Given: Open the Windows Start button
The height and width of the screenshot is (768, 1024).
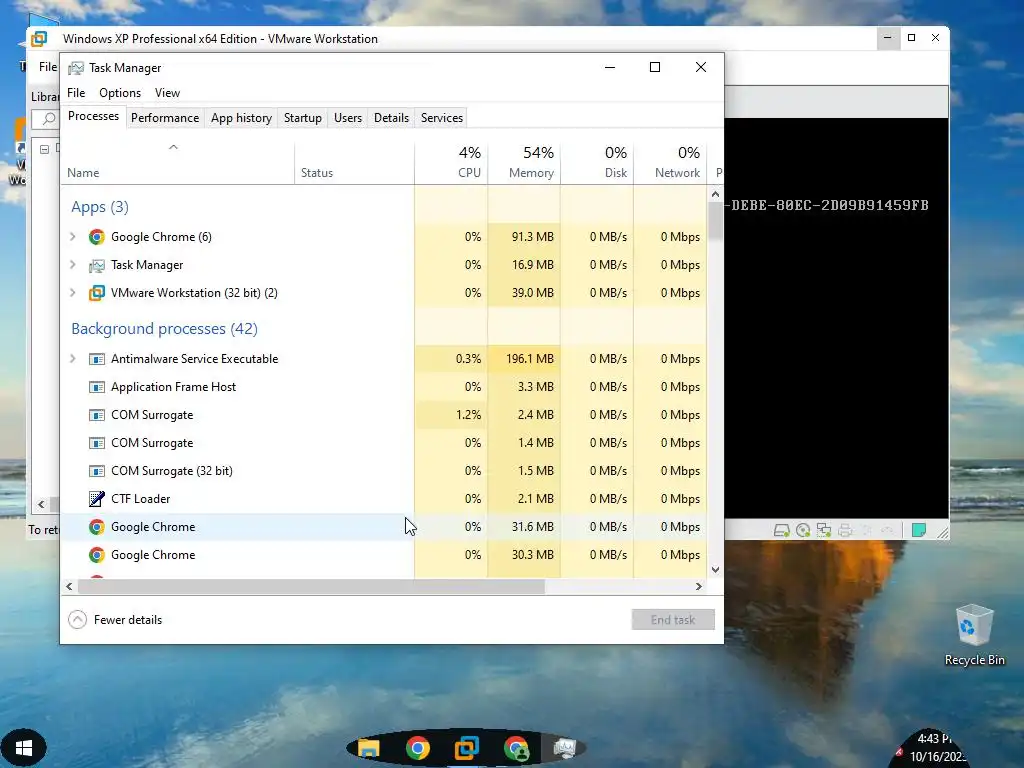Looking at the screenshot, I should 24,747.
